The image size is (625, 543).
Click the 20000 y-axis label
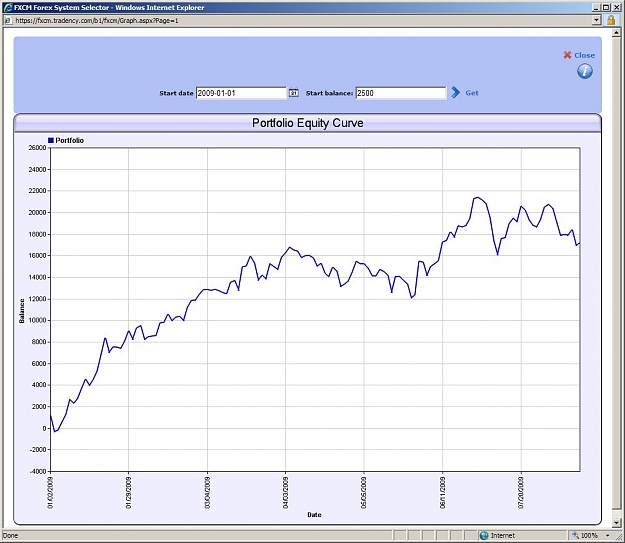37,212
